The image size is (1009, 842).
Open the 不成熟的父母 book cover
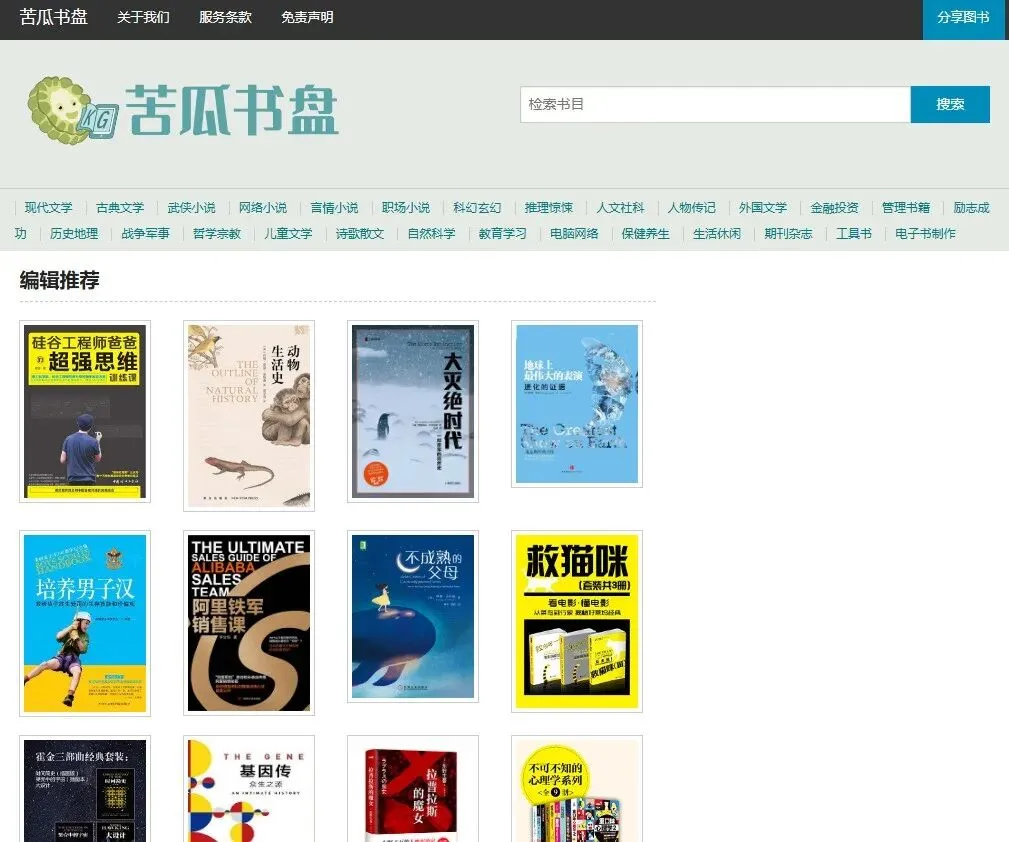pyautogui.click(x=413, y=616)
